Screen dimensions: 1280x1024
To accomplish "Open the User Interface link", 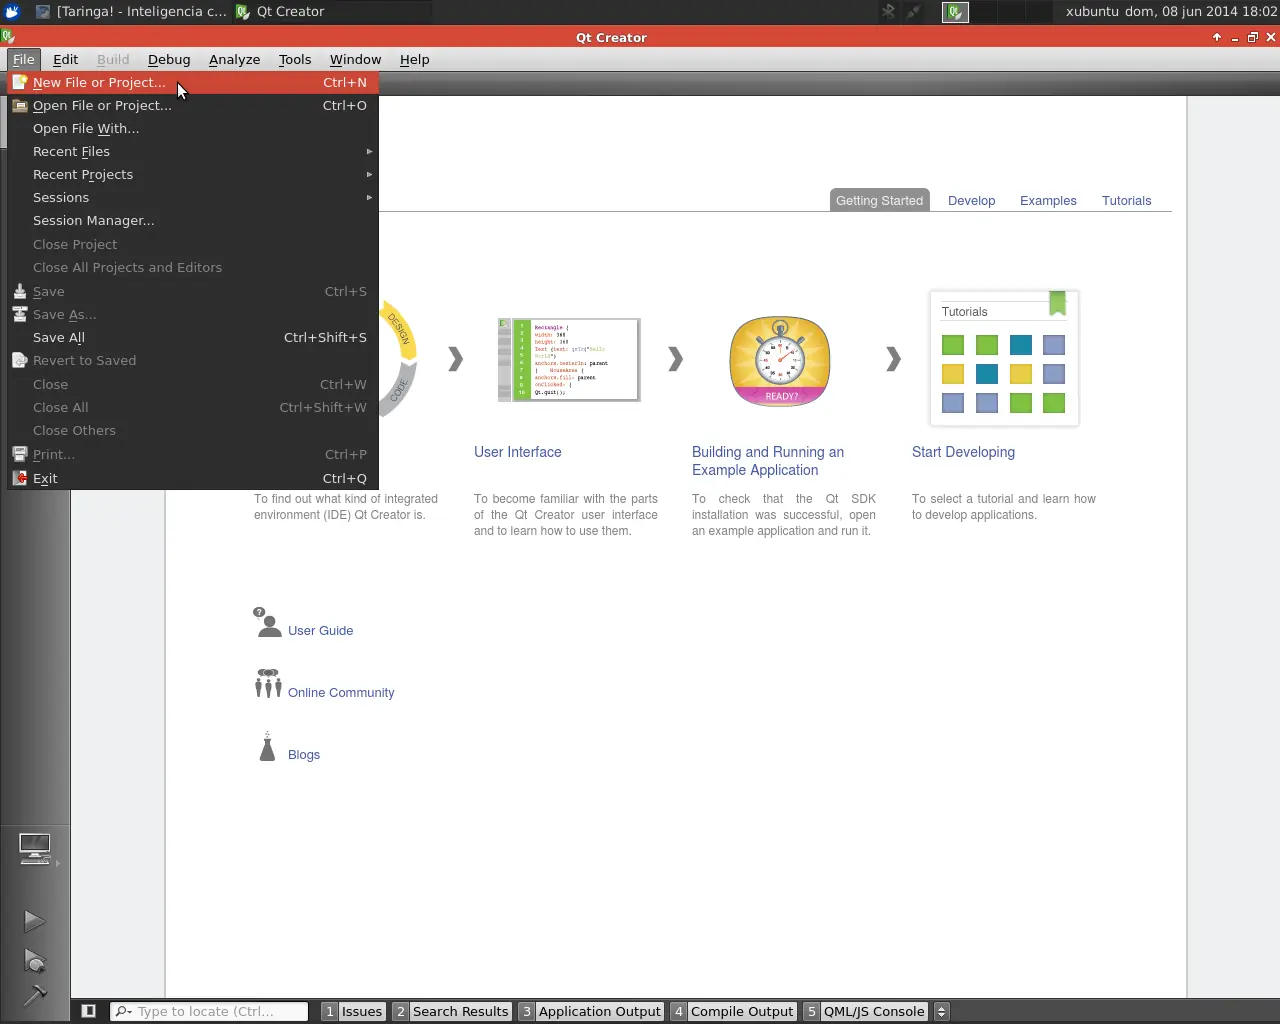I will tap(518, 452).
